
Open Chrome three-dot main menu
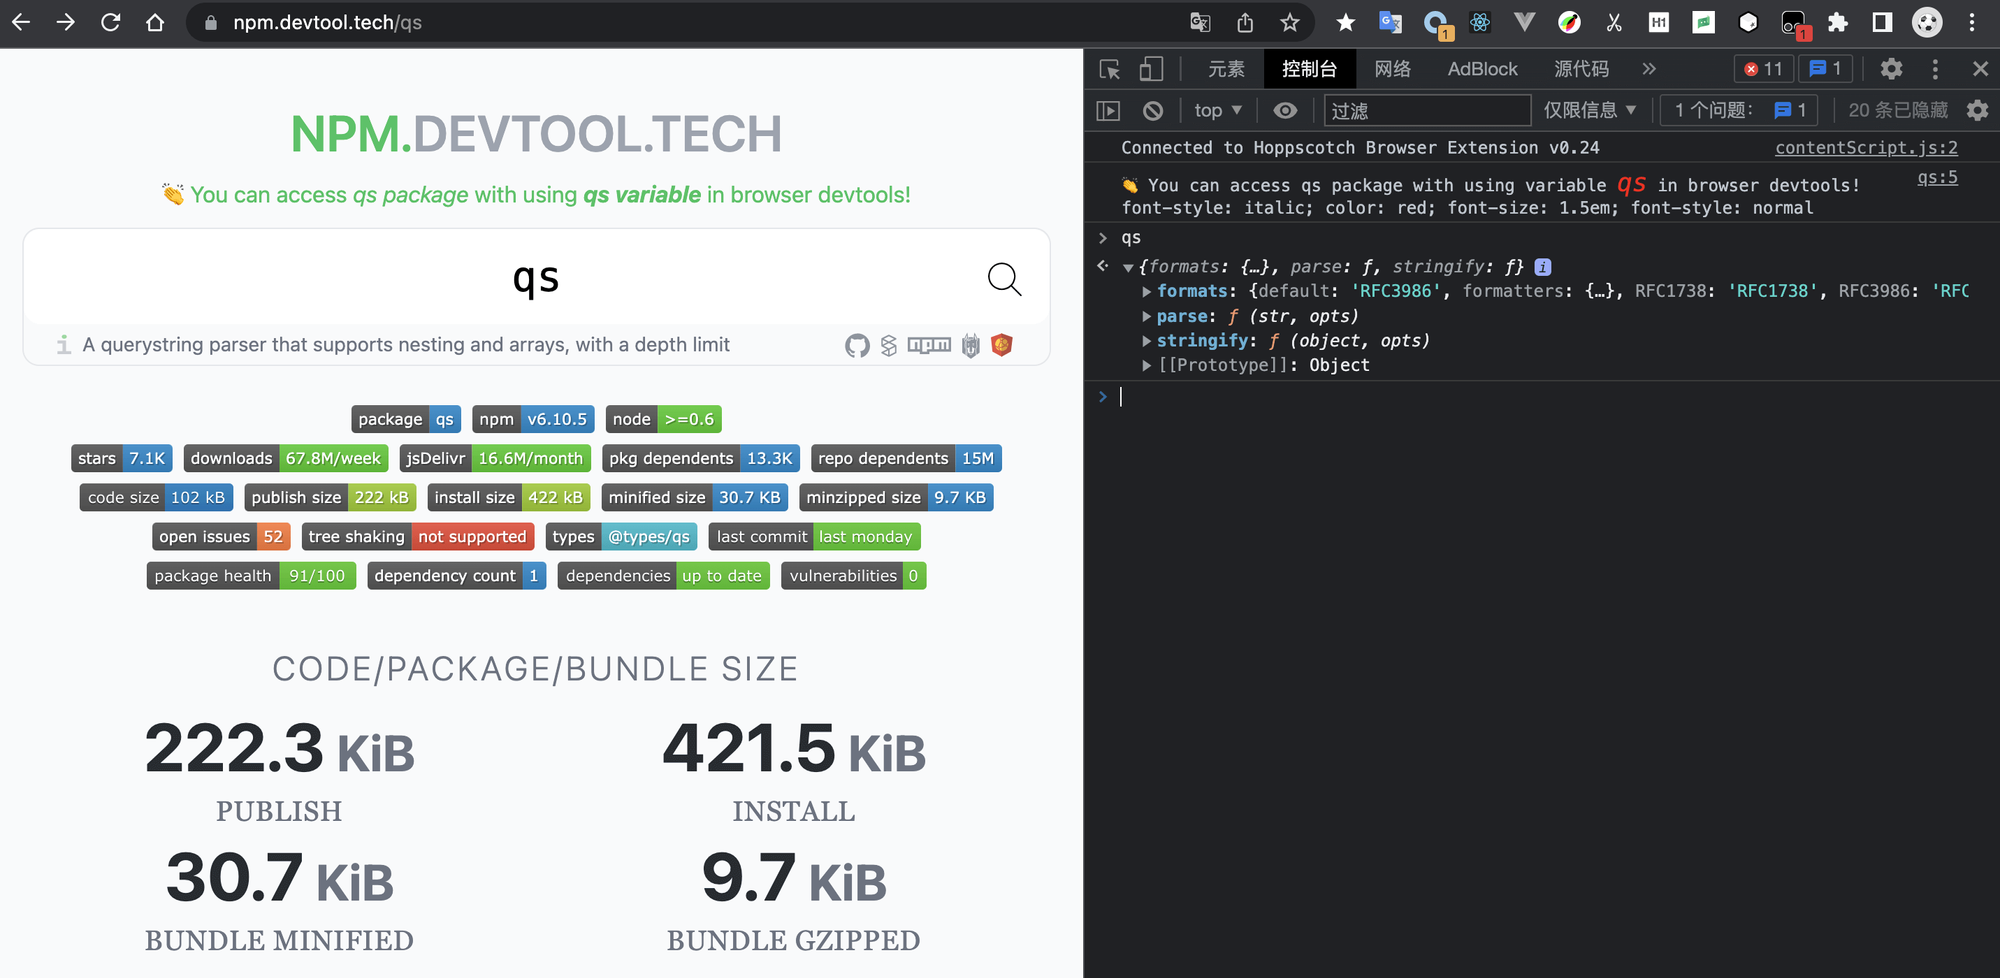click(x=1972, y=22)
